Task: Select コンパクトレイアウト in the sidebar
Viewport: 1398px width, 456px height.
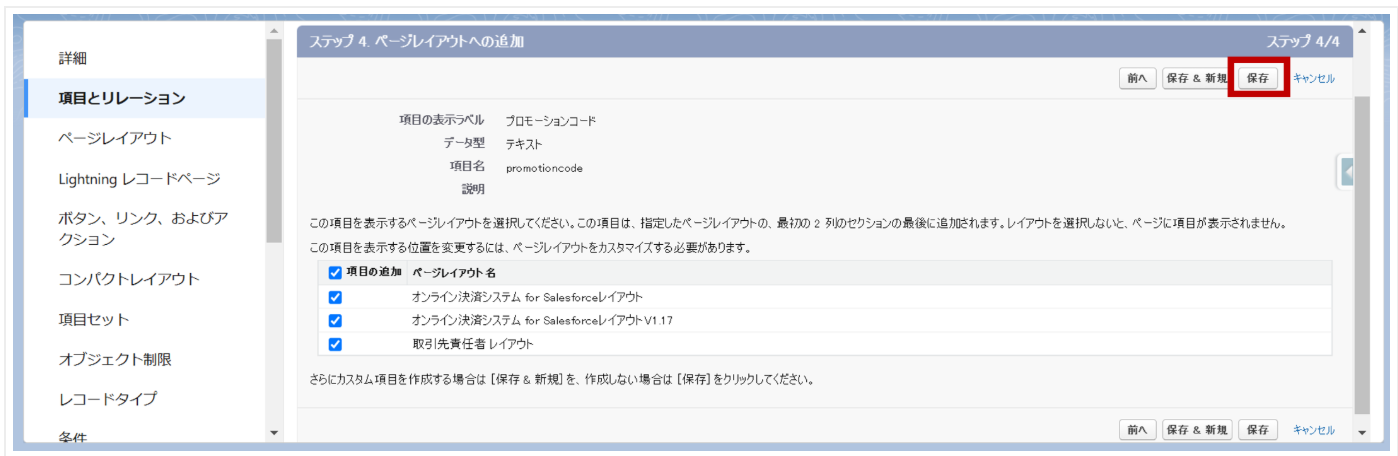Action: coord(129,279)
